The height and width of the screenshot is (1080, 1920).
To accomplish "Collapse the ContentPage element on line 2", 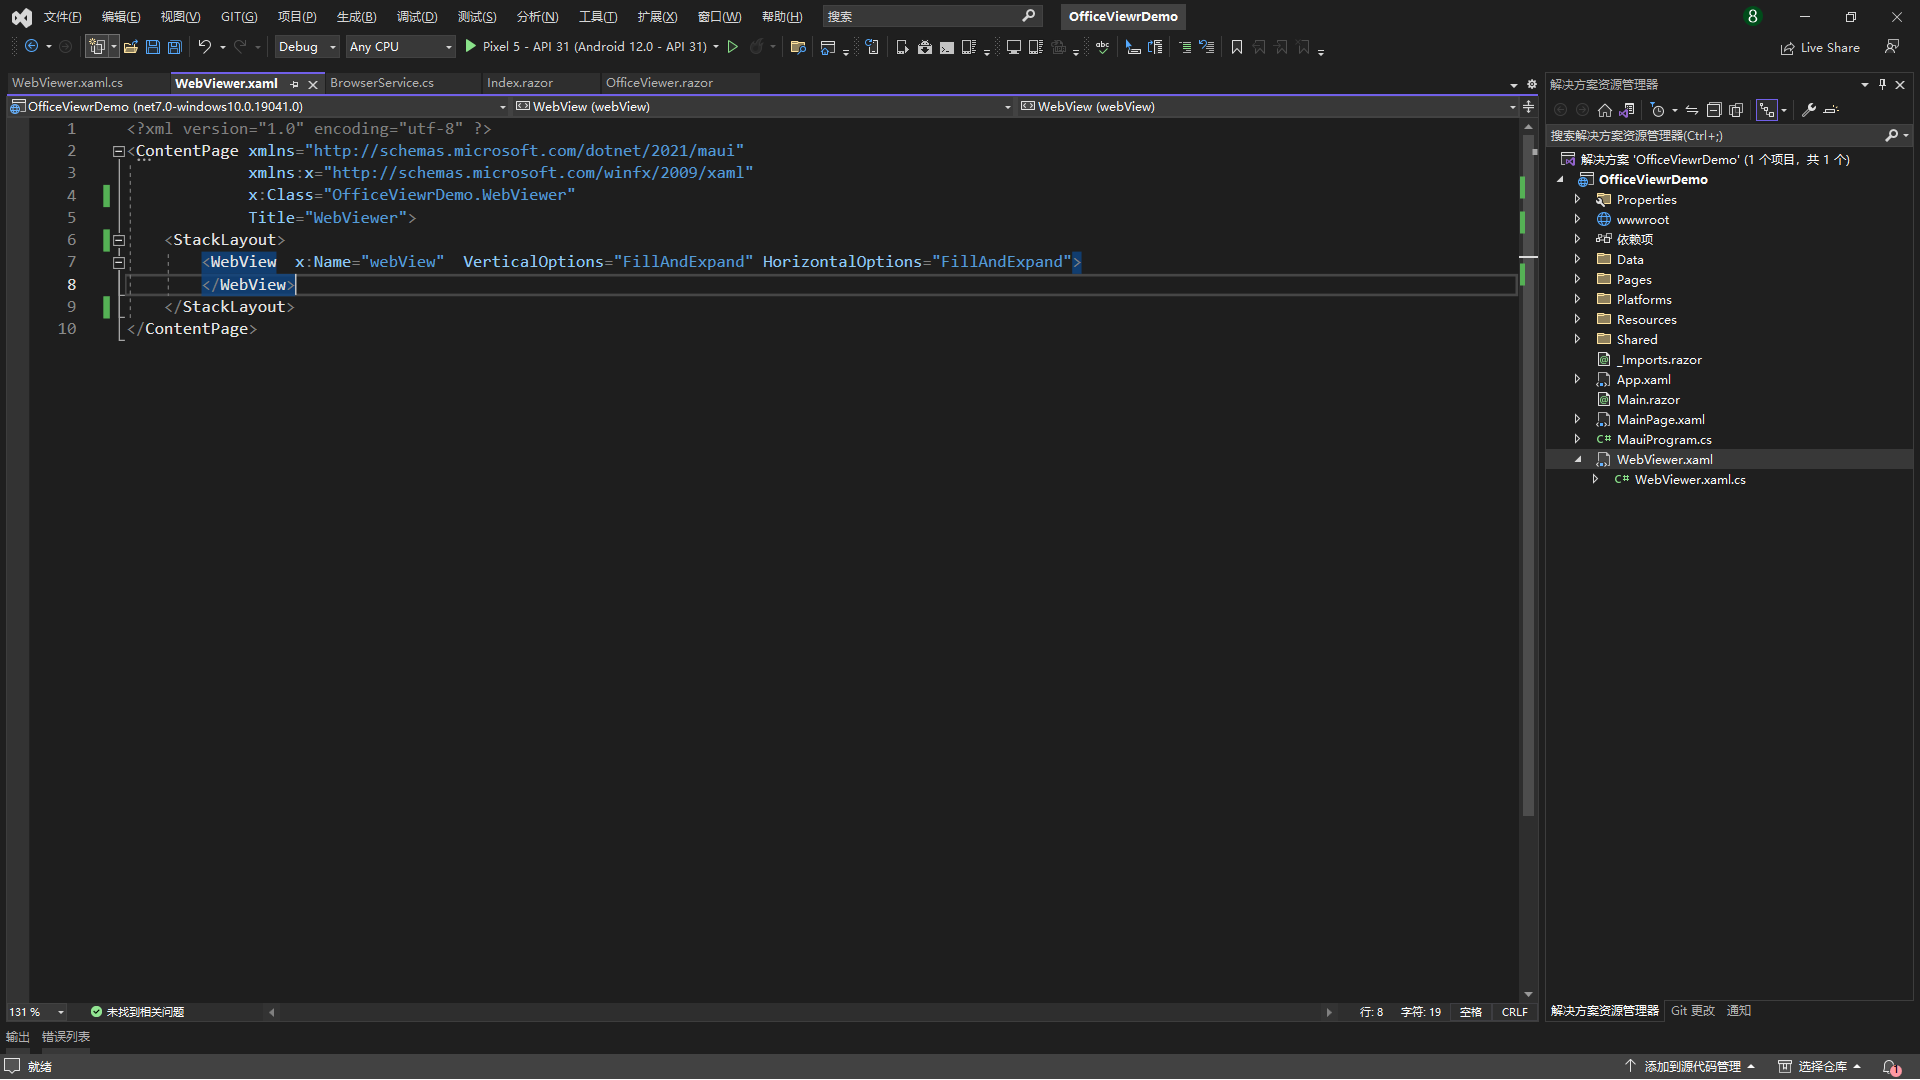I will click(118, 152).
